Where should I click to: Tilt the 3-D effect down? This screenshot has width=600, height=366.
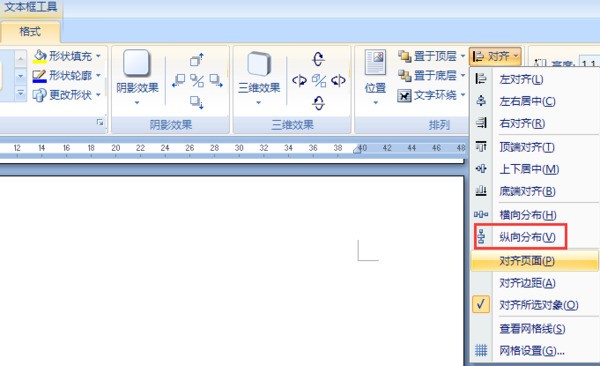tap(318, 103)
